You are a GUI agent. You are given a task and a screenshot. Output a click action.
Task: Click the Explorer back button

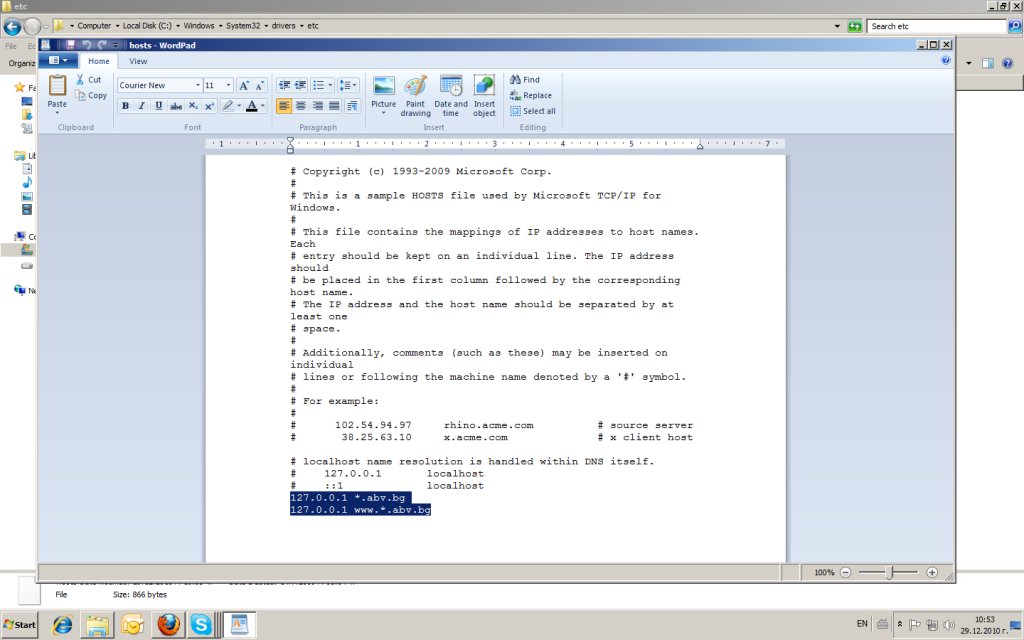coord(12,27)
